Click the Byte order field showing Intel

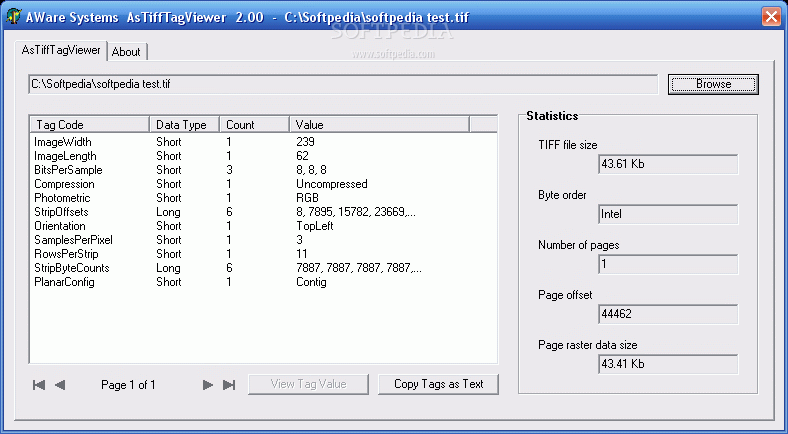(668, 214)
